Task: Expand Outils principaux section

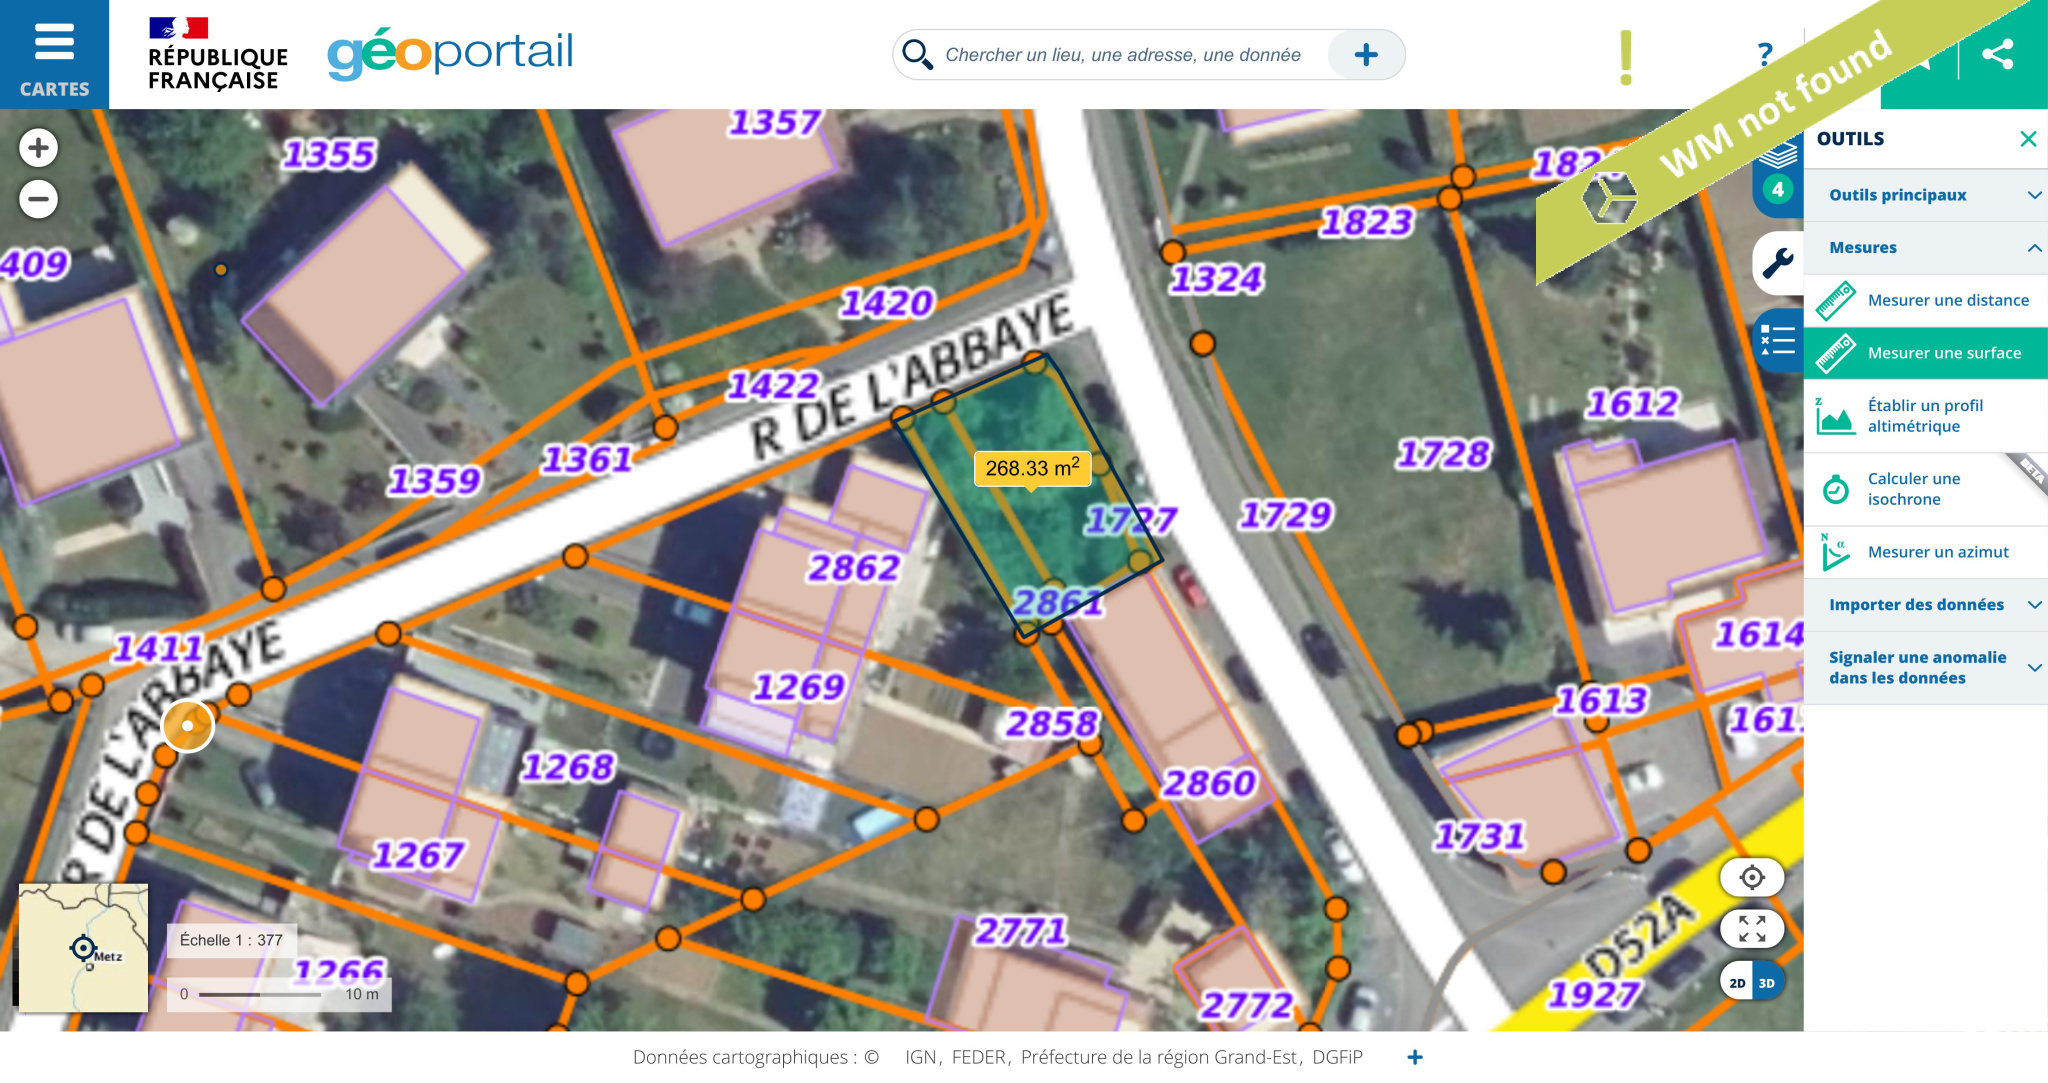Action: click(x=1926, y=195)
